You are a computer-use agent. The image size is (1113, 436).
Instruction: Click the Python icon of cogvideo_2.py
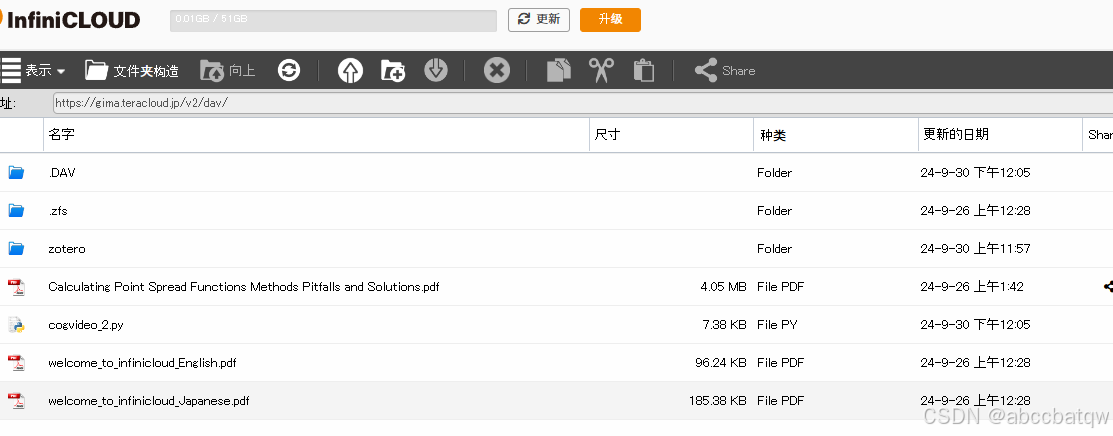point(16,325)
